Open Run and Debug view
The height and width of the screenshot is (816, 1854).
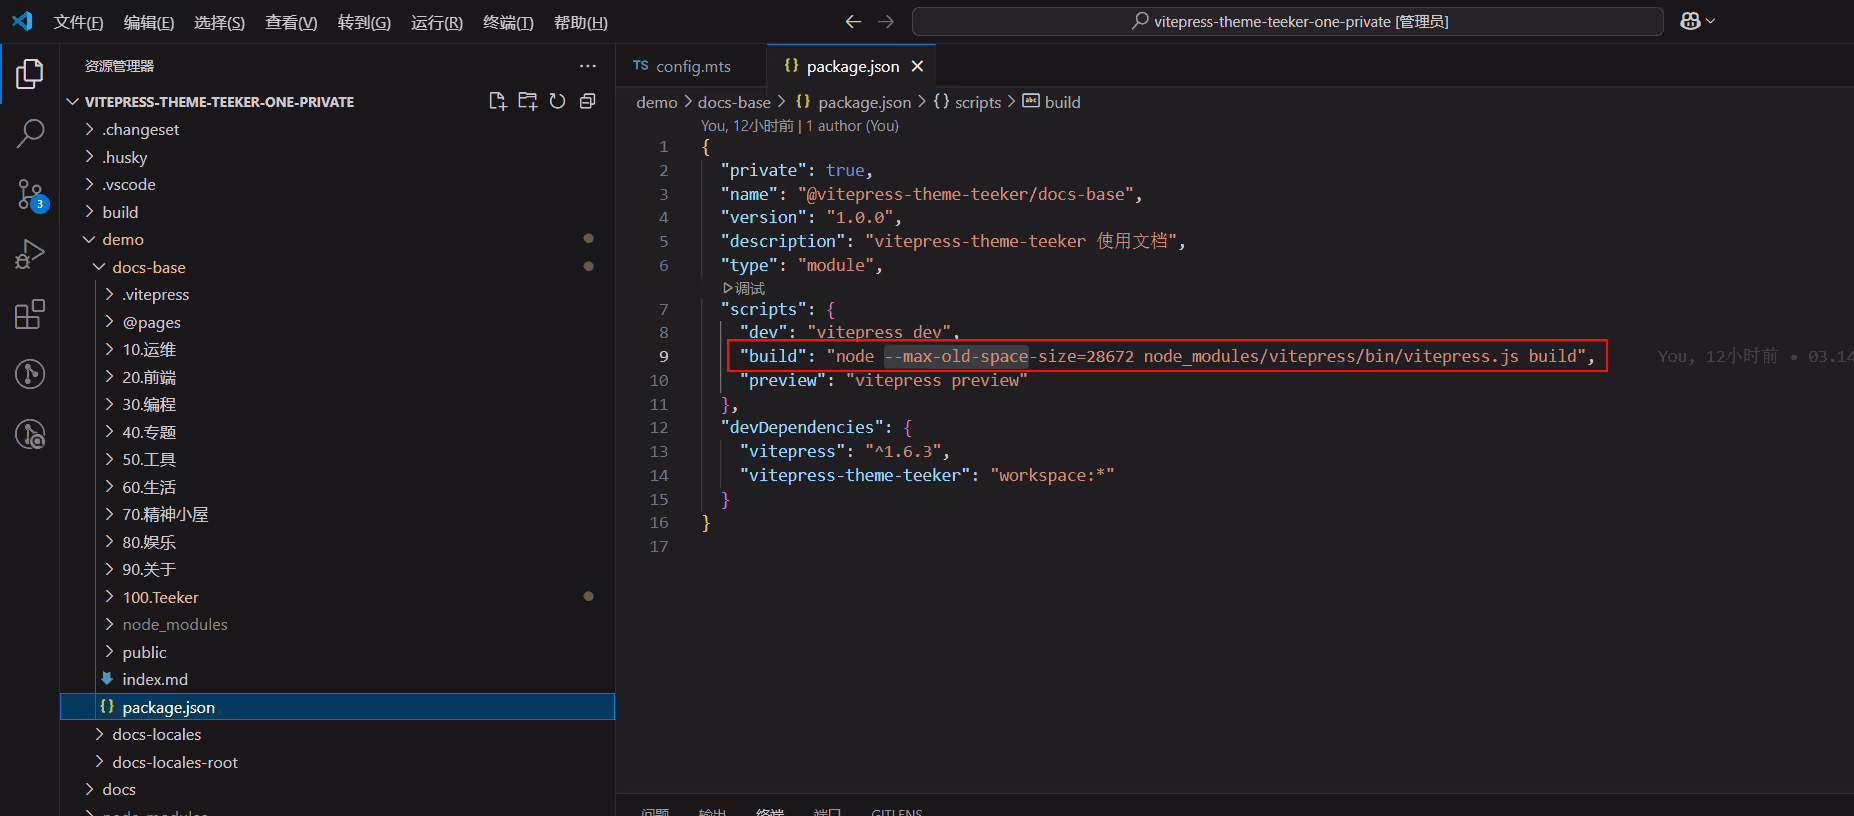coord(30,254)
